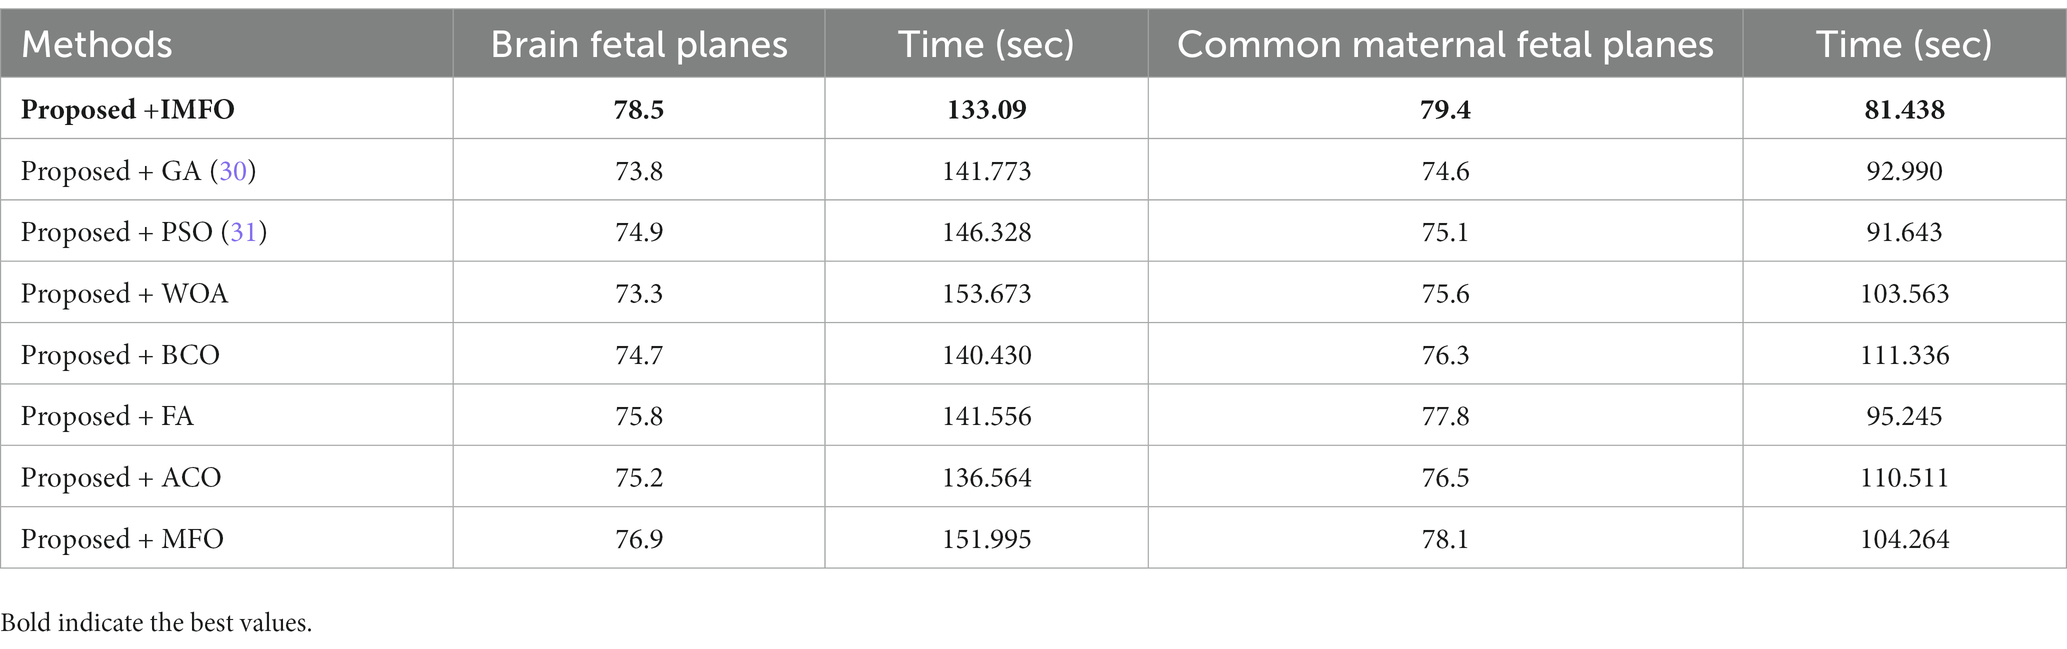The image size is (2067, 649).
Task: Select the Brain fetal planes header
Action: [639, 45]
